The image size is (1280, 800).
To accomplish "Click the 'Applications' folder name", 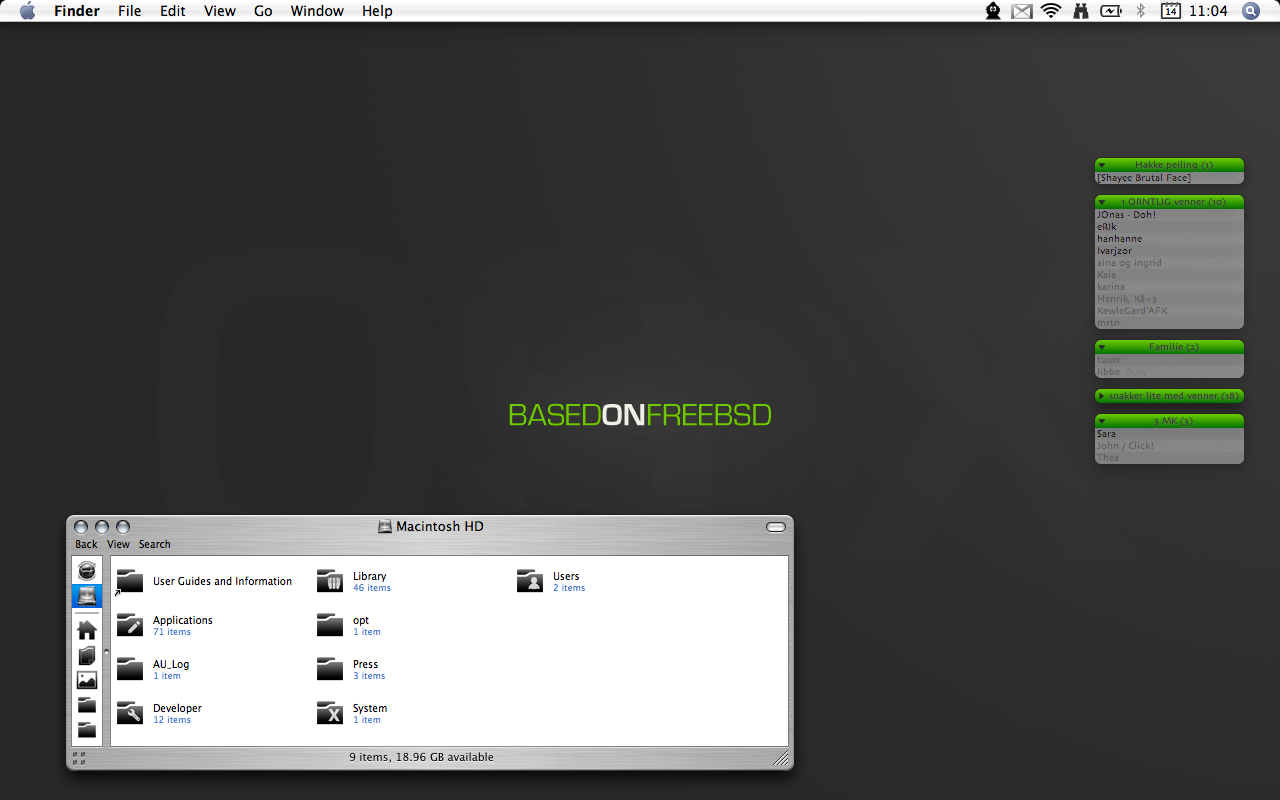I will [183, 620].
